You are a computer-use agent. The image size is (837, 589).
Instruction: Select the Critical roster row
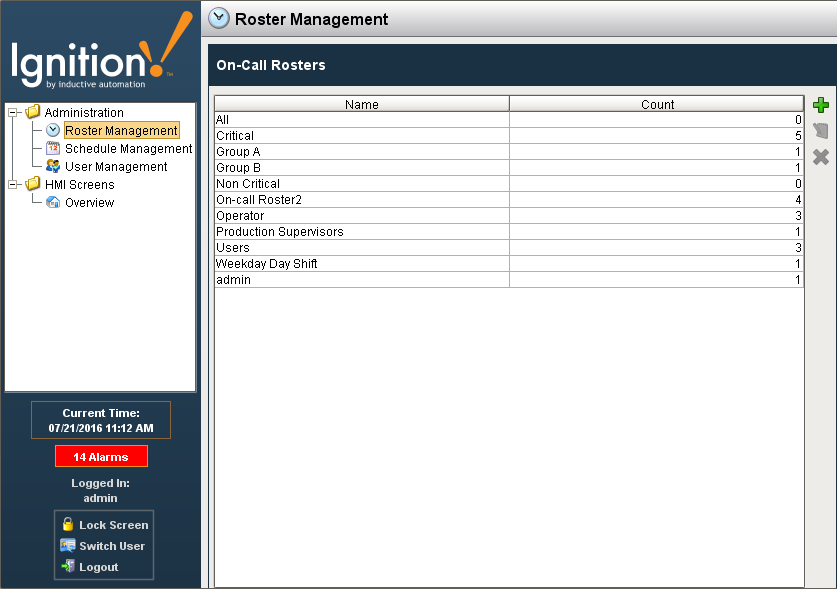[x=360, y=135]
